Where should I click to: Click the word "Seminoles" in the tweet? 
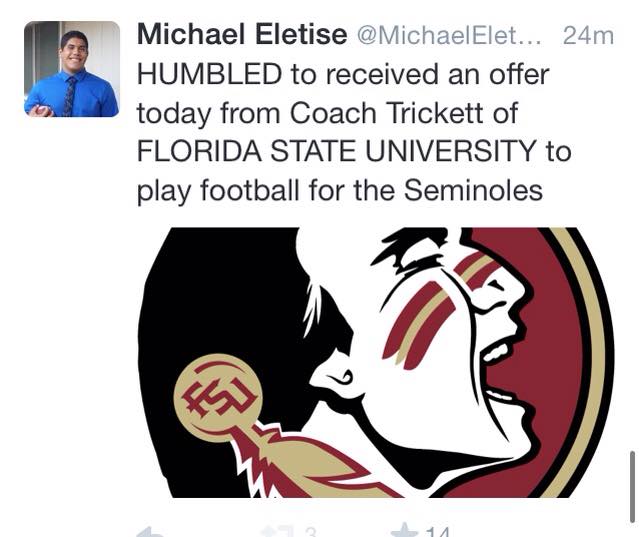pos(470,190)
